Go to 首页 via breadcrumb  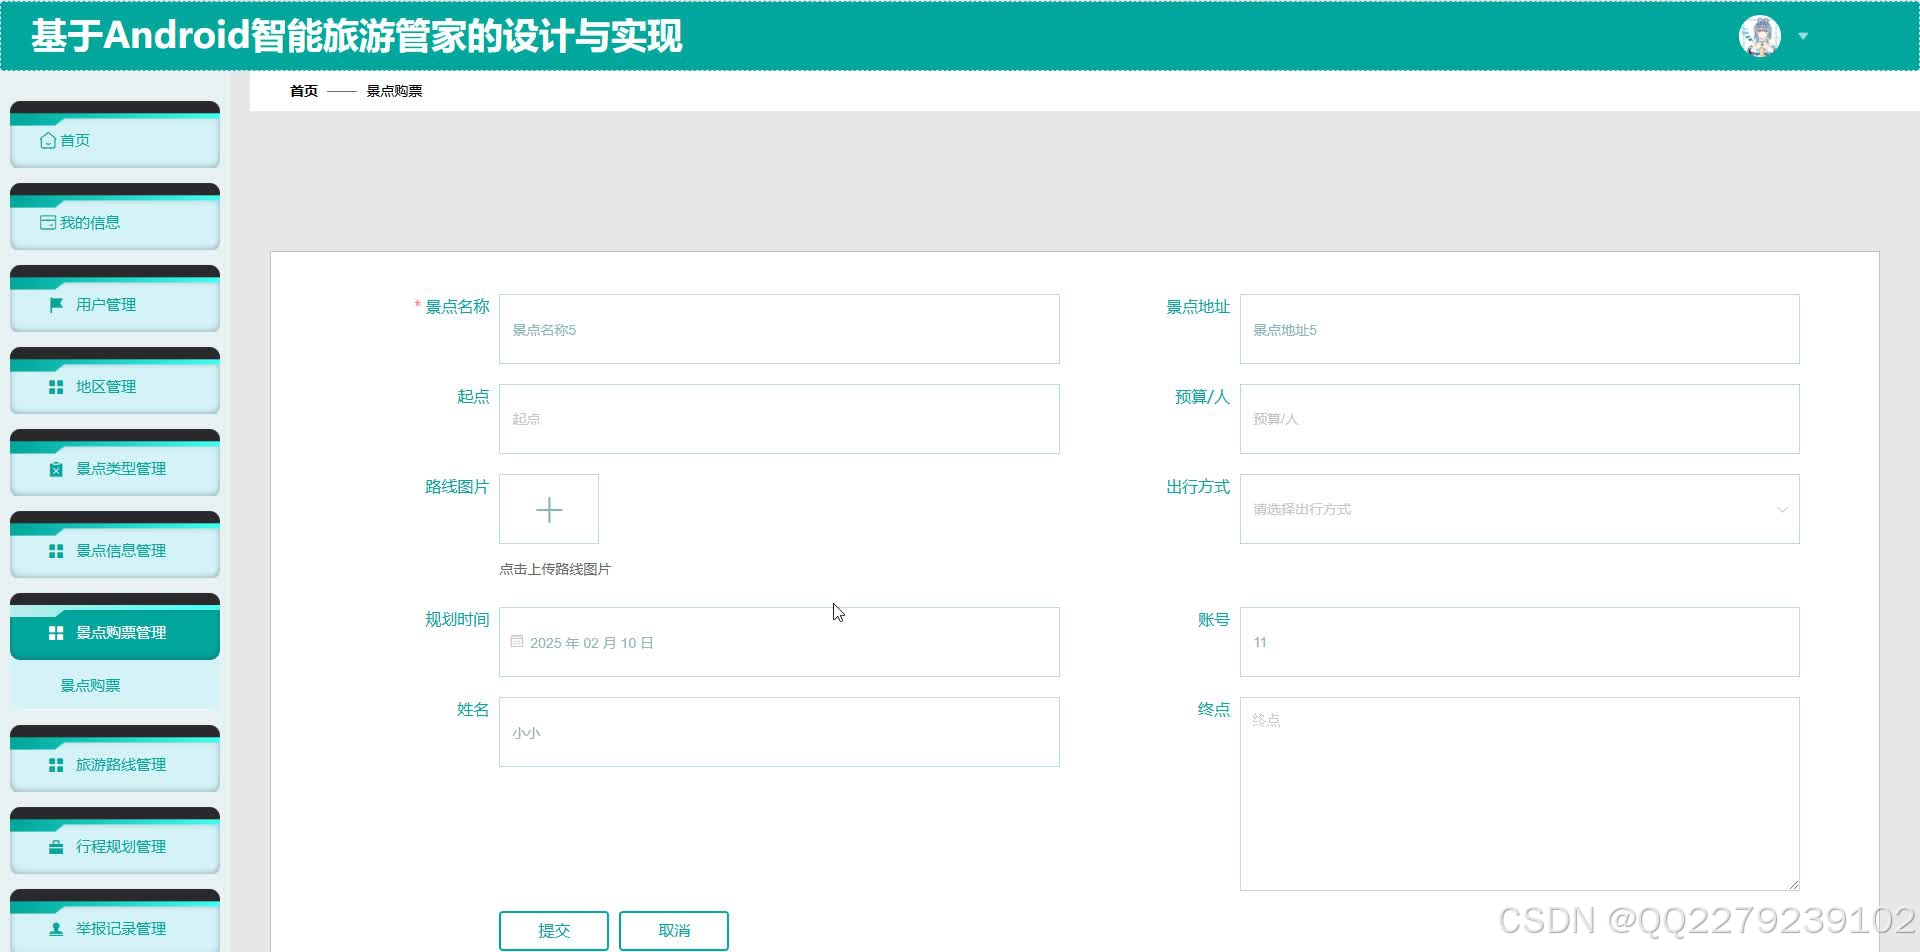click(x=304, y=91)
